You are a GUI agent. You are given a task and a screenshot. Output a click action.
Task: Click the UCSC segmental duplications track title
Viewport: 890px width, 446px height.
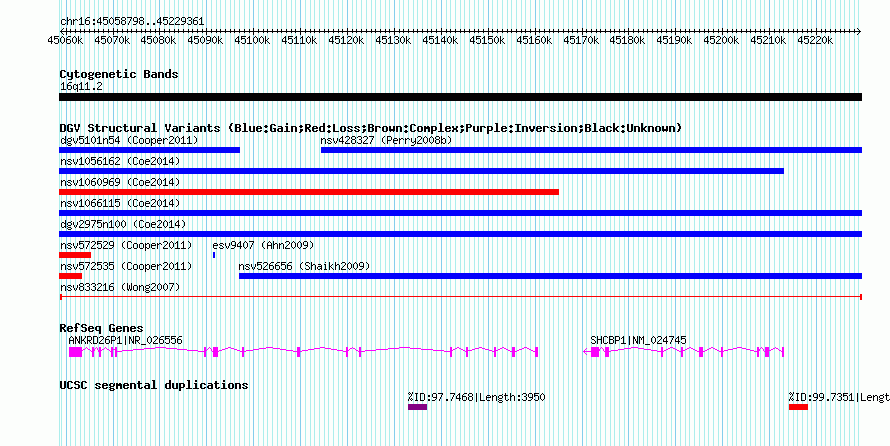pyautogui.click(x=154, y=385)
